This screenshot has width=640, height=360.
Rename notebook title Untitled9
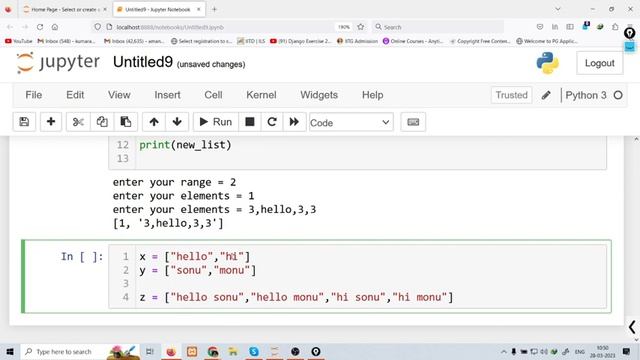[x=143, y=62]
